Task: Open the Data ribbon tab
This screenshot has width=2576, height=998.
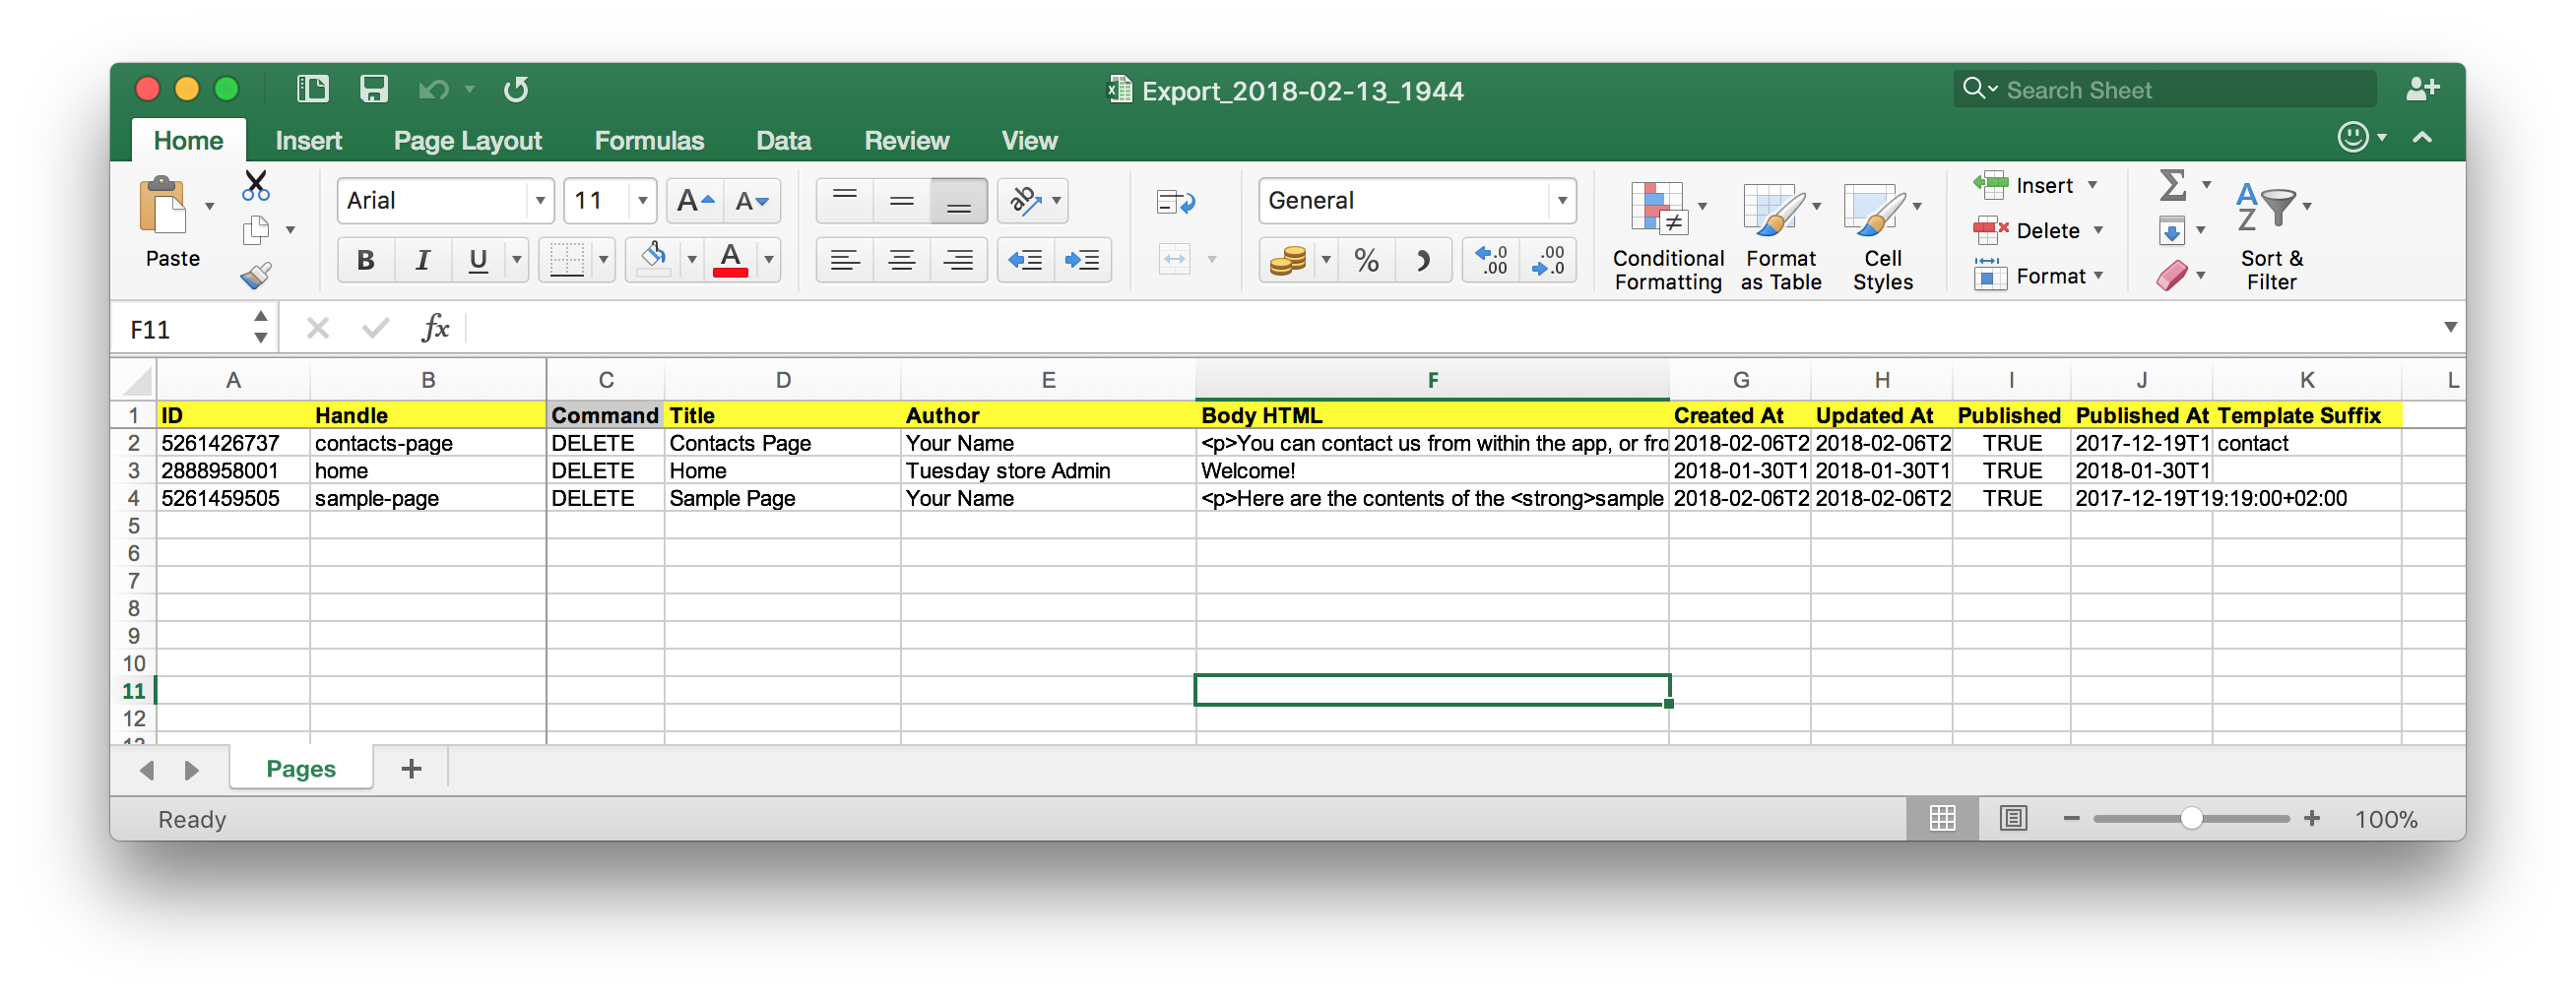Action: click(783, 141)
